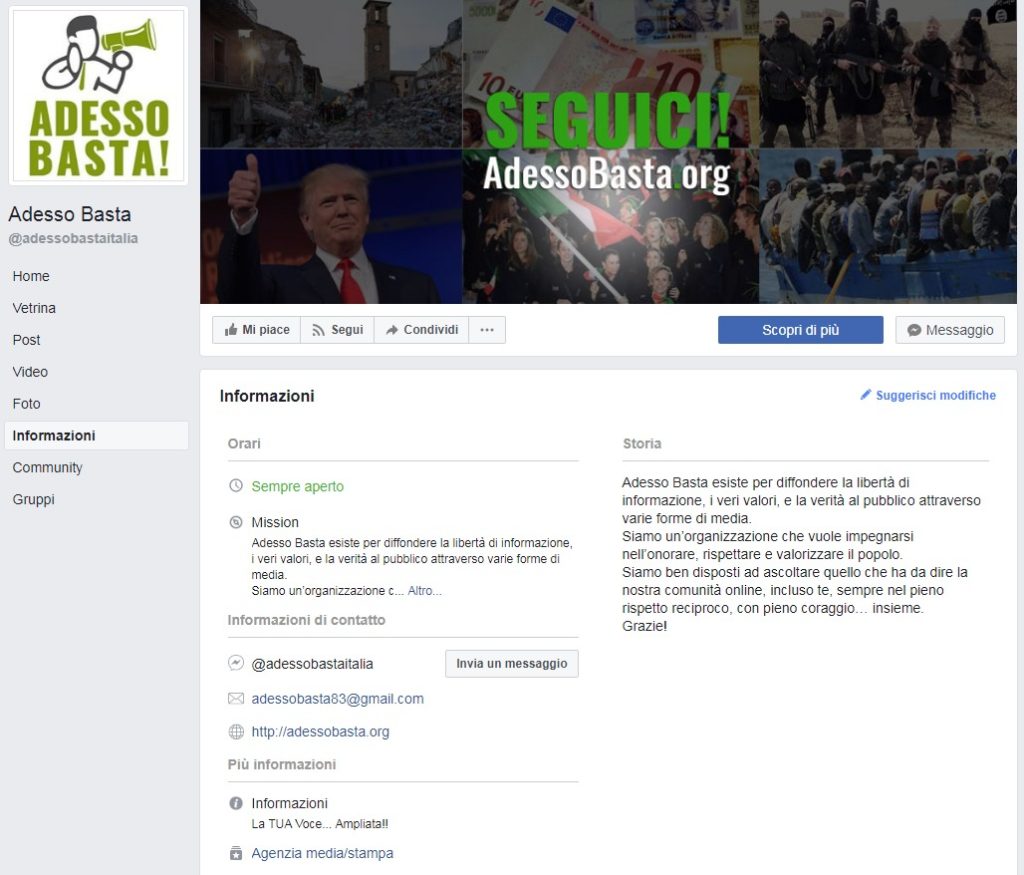Open the Agenzia media/stampa category link

323,853
